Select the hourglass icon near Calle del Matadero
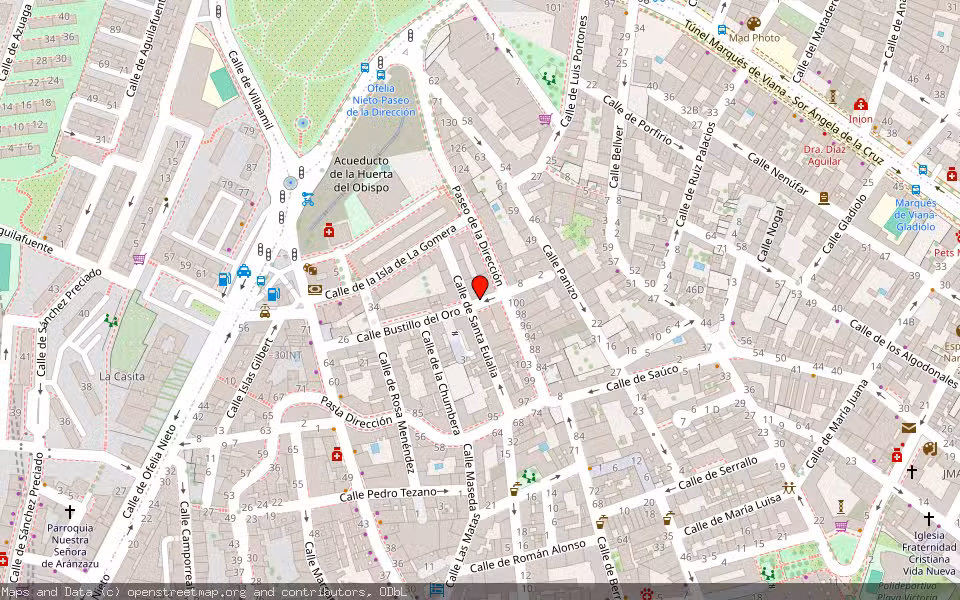Image resolution: width=960 pixels, height=600 pixels. click(x=832, y=96)
